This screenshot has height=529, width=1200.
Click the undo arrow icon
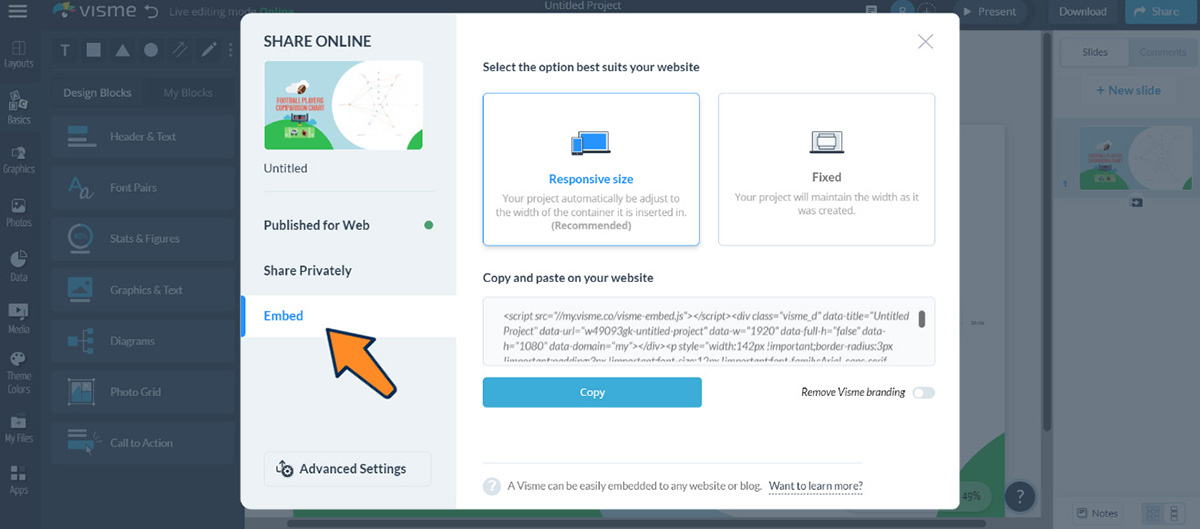tap(151, 12)
